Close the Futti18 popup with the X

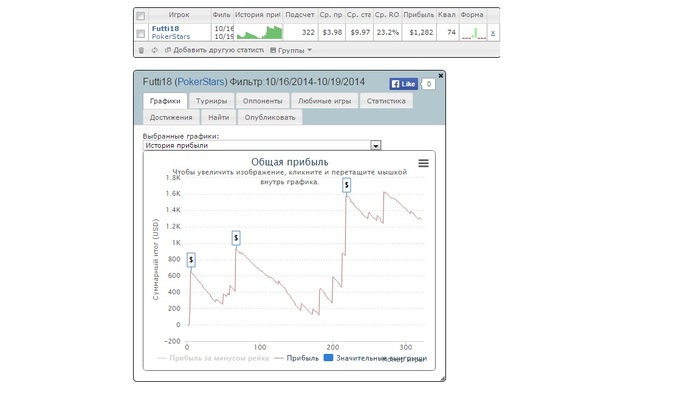coord(441,76)
